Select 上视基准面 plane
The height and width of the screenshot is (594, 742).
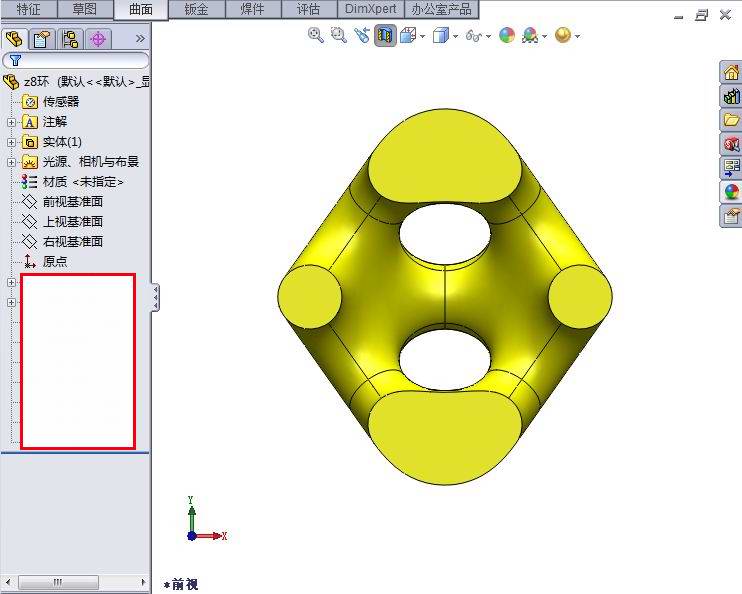(x=73, y=222)
